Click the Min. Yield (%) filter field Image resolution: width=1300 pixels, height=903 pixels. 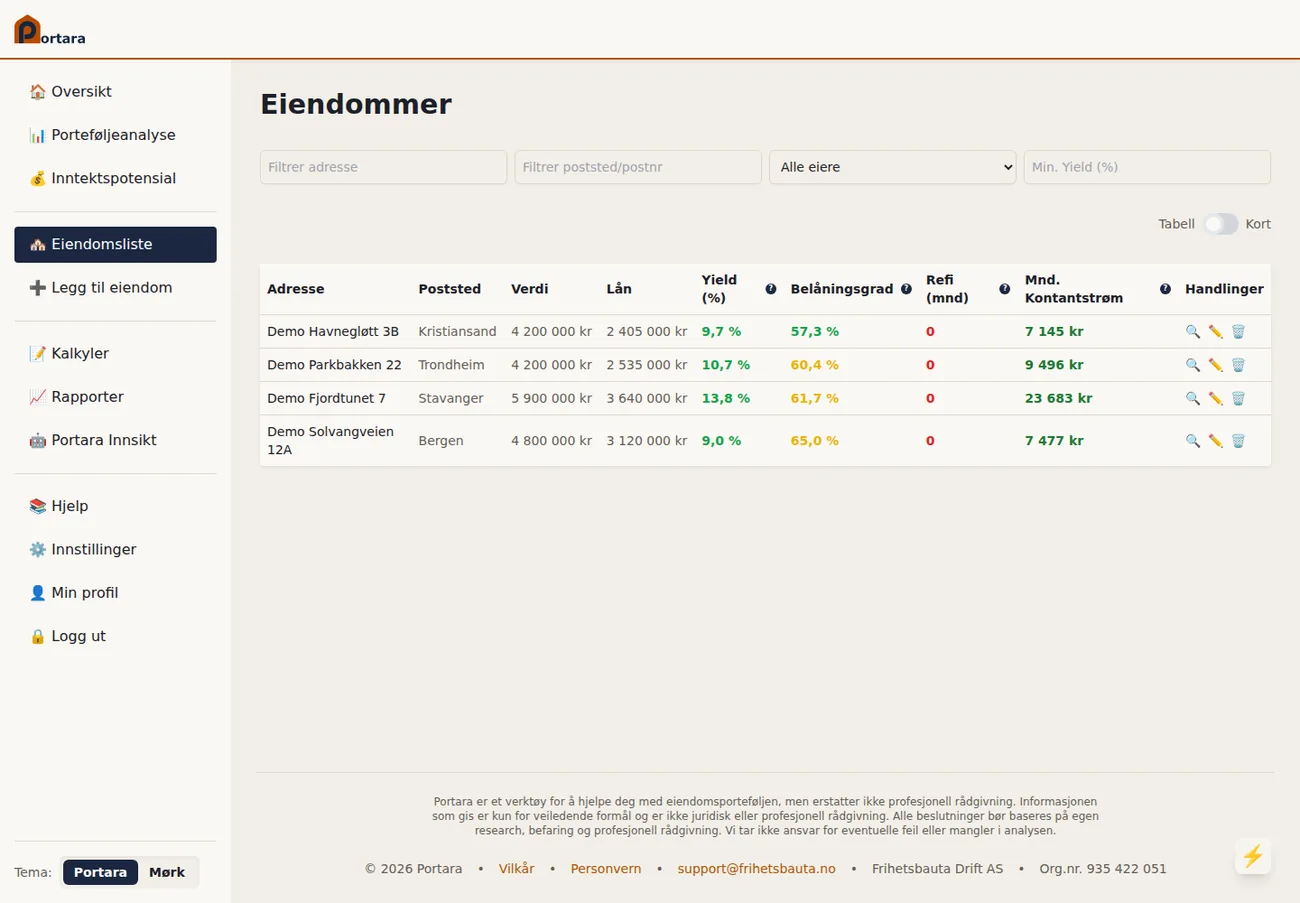[1147, 167]
